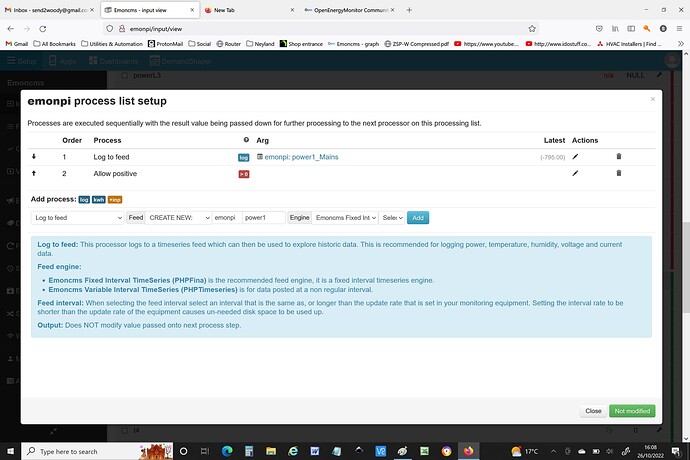
Task: Filter add process by '+inp' badge
Action: 115,200
